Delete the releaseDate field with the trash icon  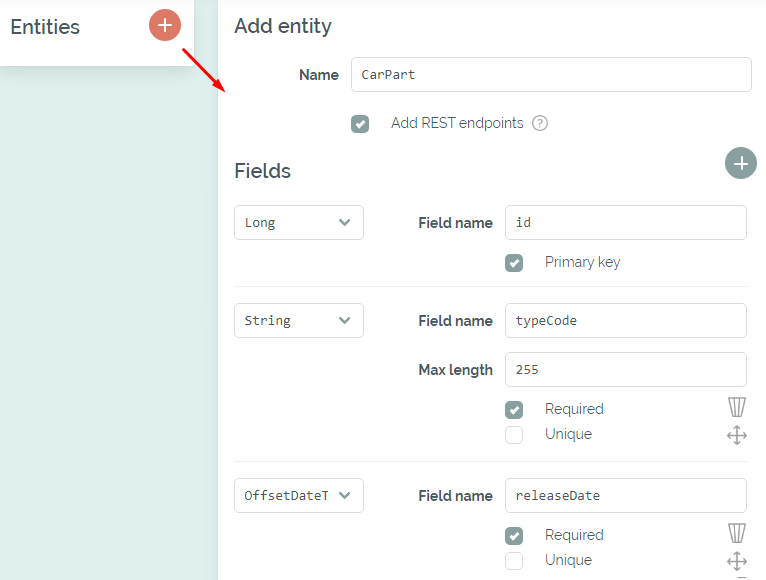click(737, 533)
